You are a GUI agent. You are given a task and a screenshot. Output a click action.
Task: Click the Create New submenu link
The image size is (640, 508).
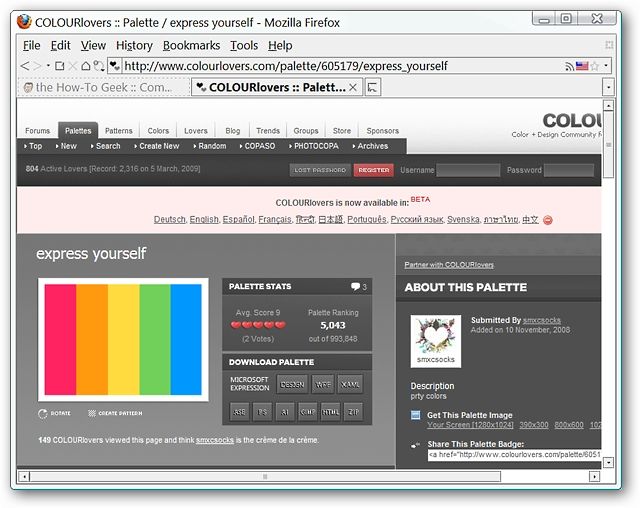pos(157,146)
